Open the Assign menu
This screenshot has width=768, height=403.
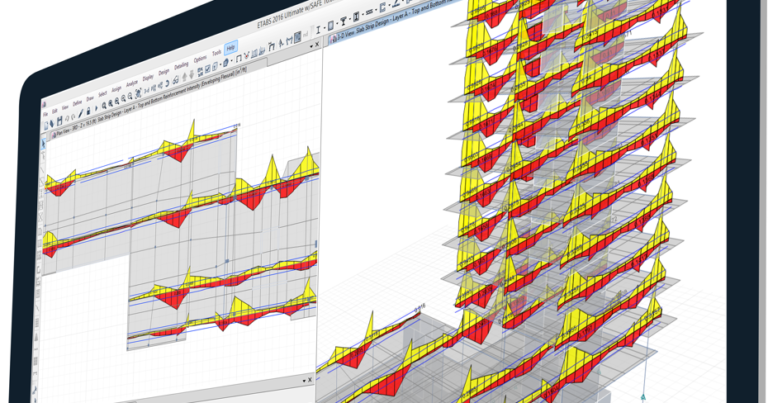117,89
